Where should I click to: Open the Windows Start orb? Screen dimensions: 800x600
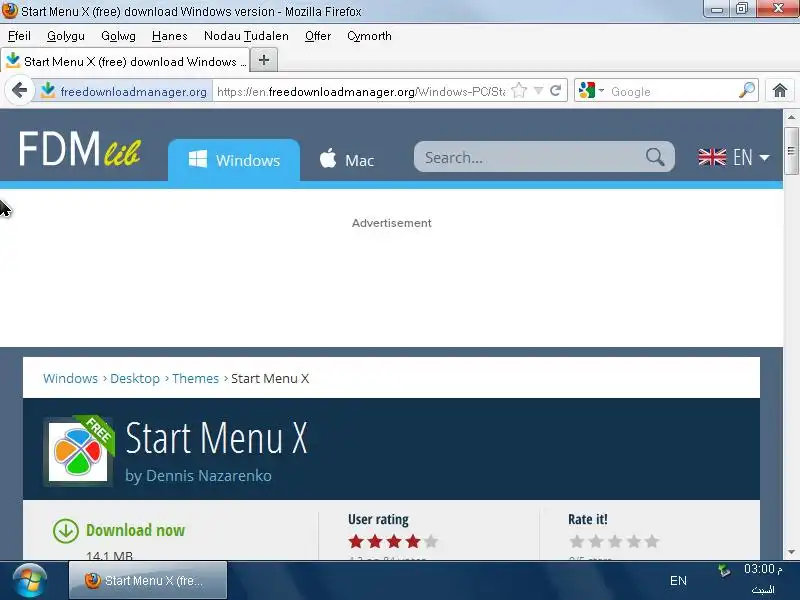point(30,581)
